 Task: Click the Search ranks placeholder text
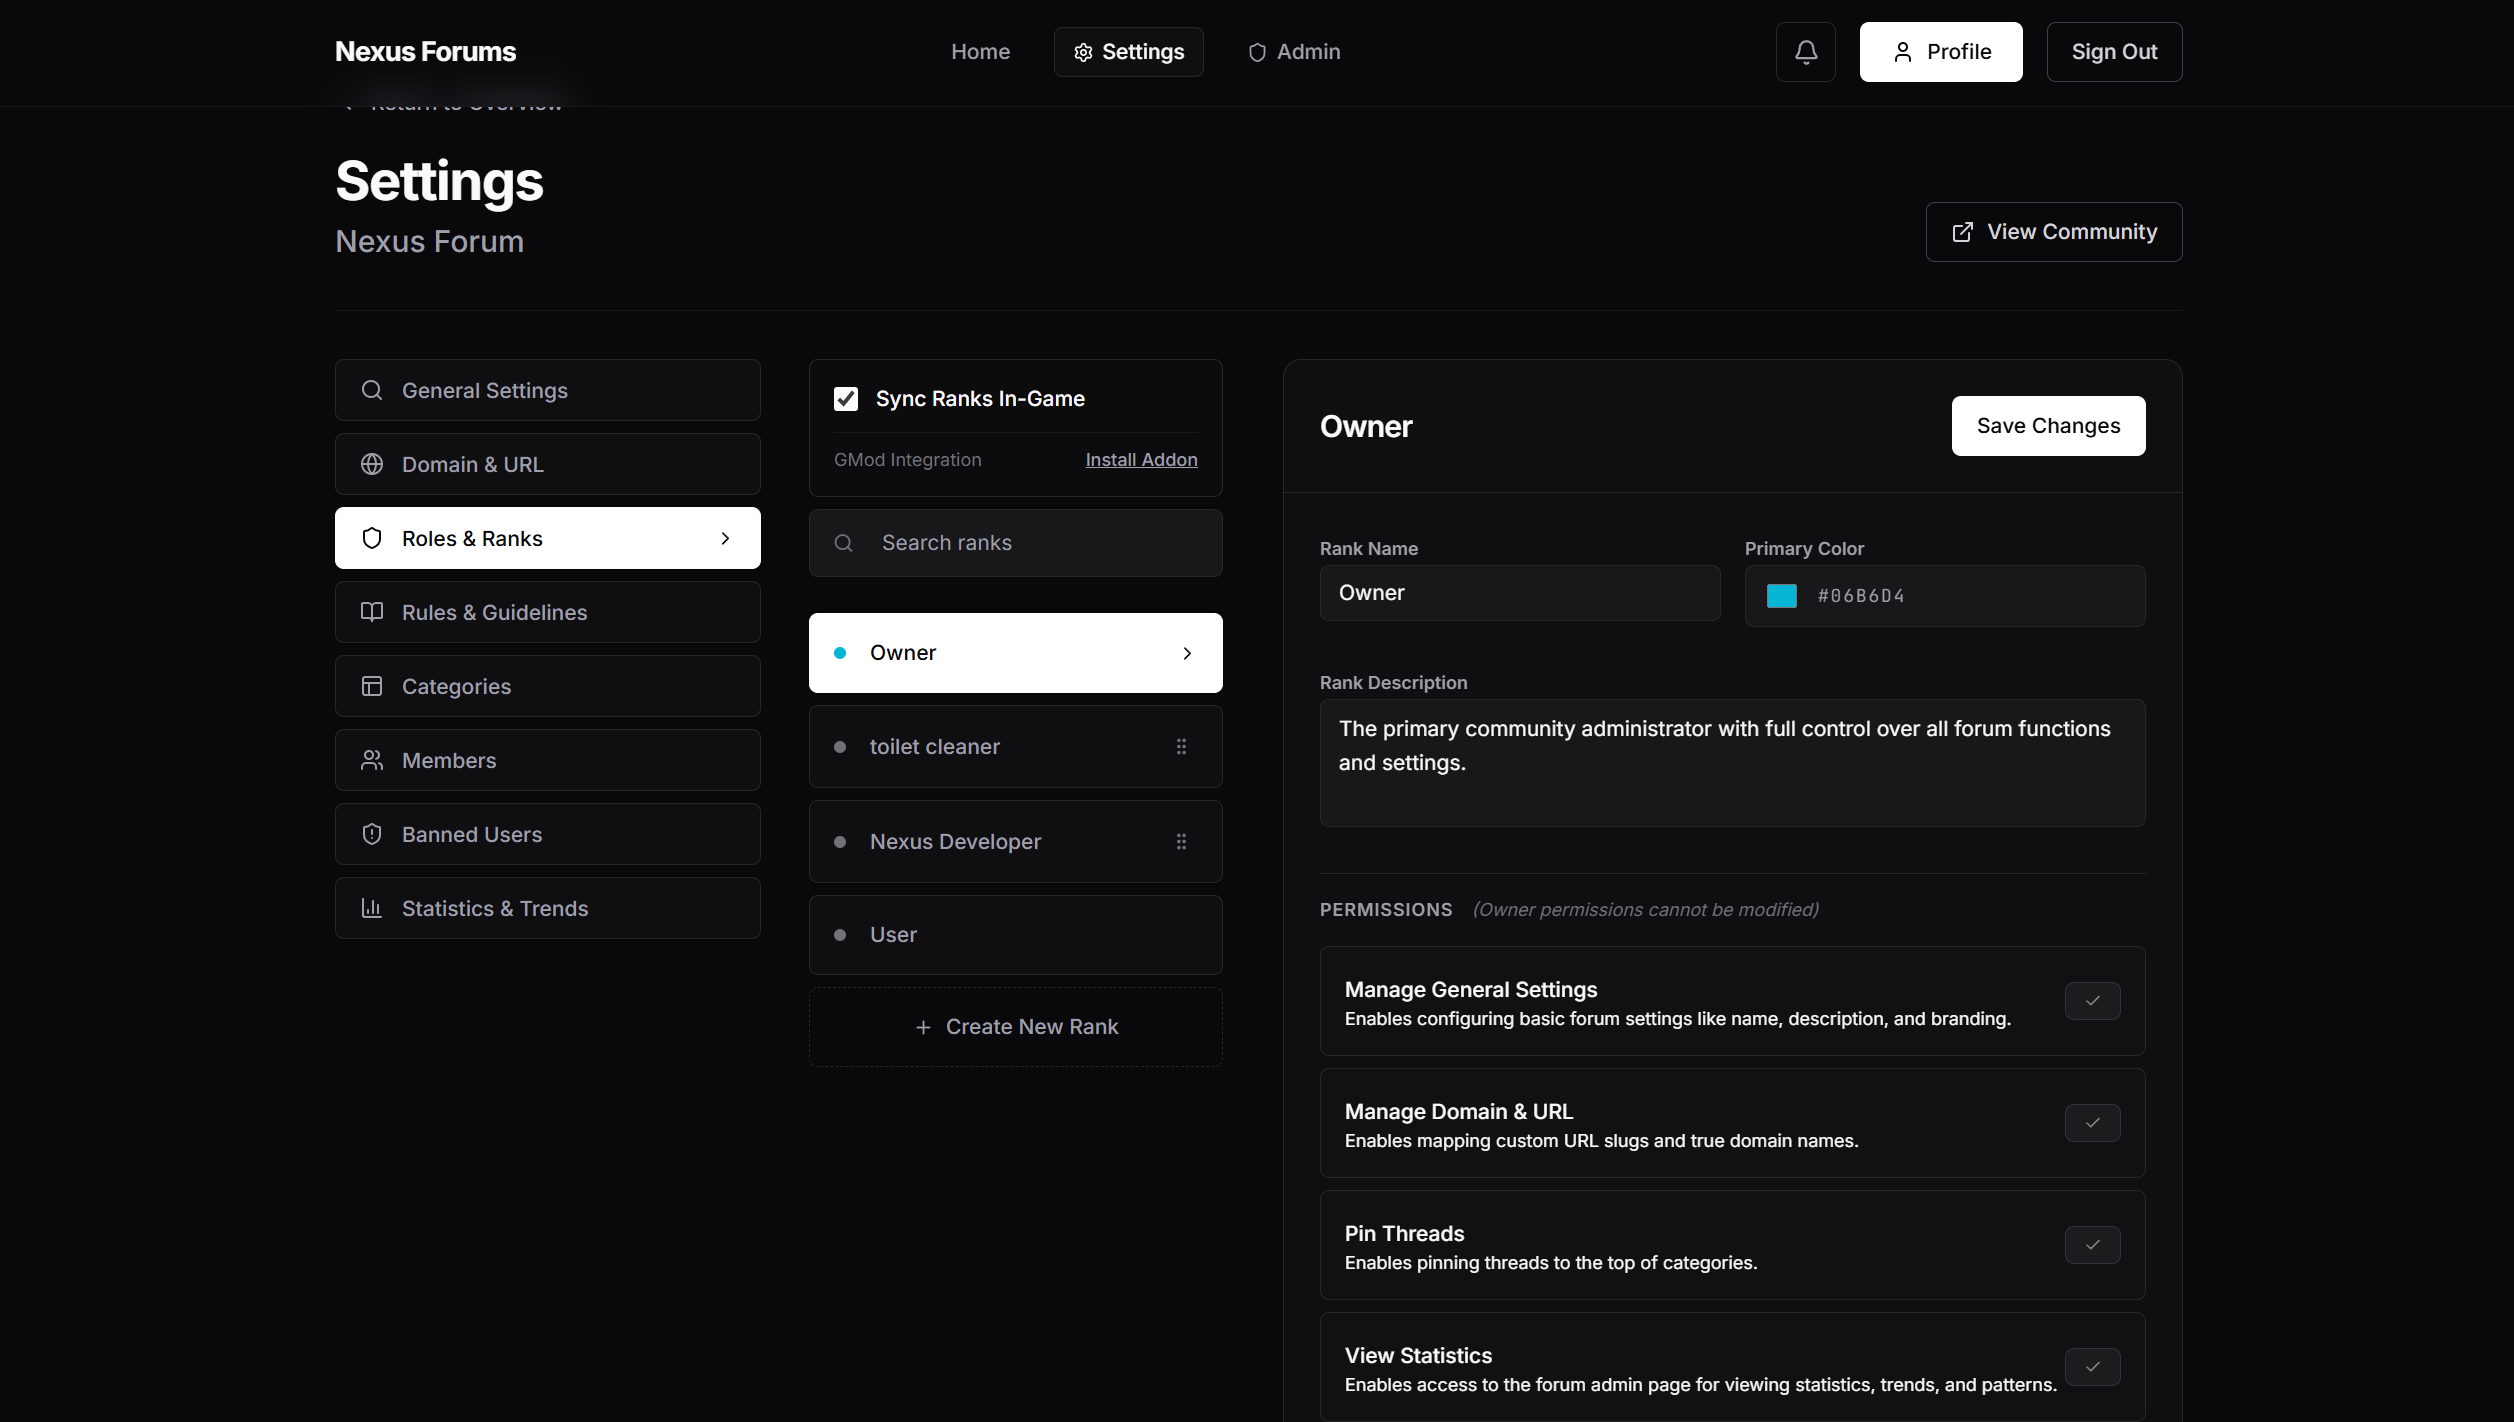tap(946, 543)
